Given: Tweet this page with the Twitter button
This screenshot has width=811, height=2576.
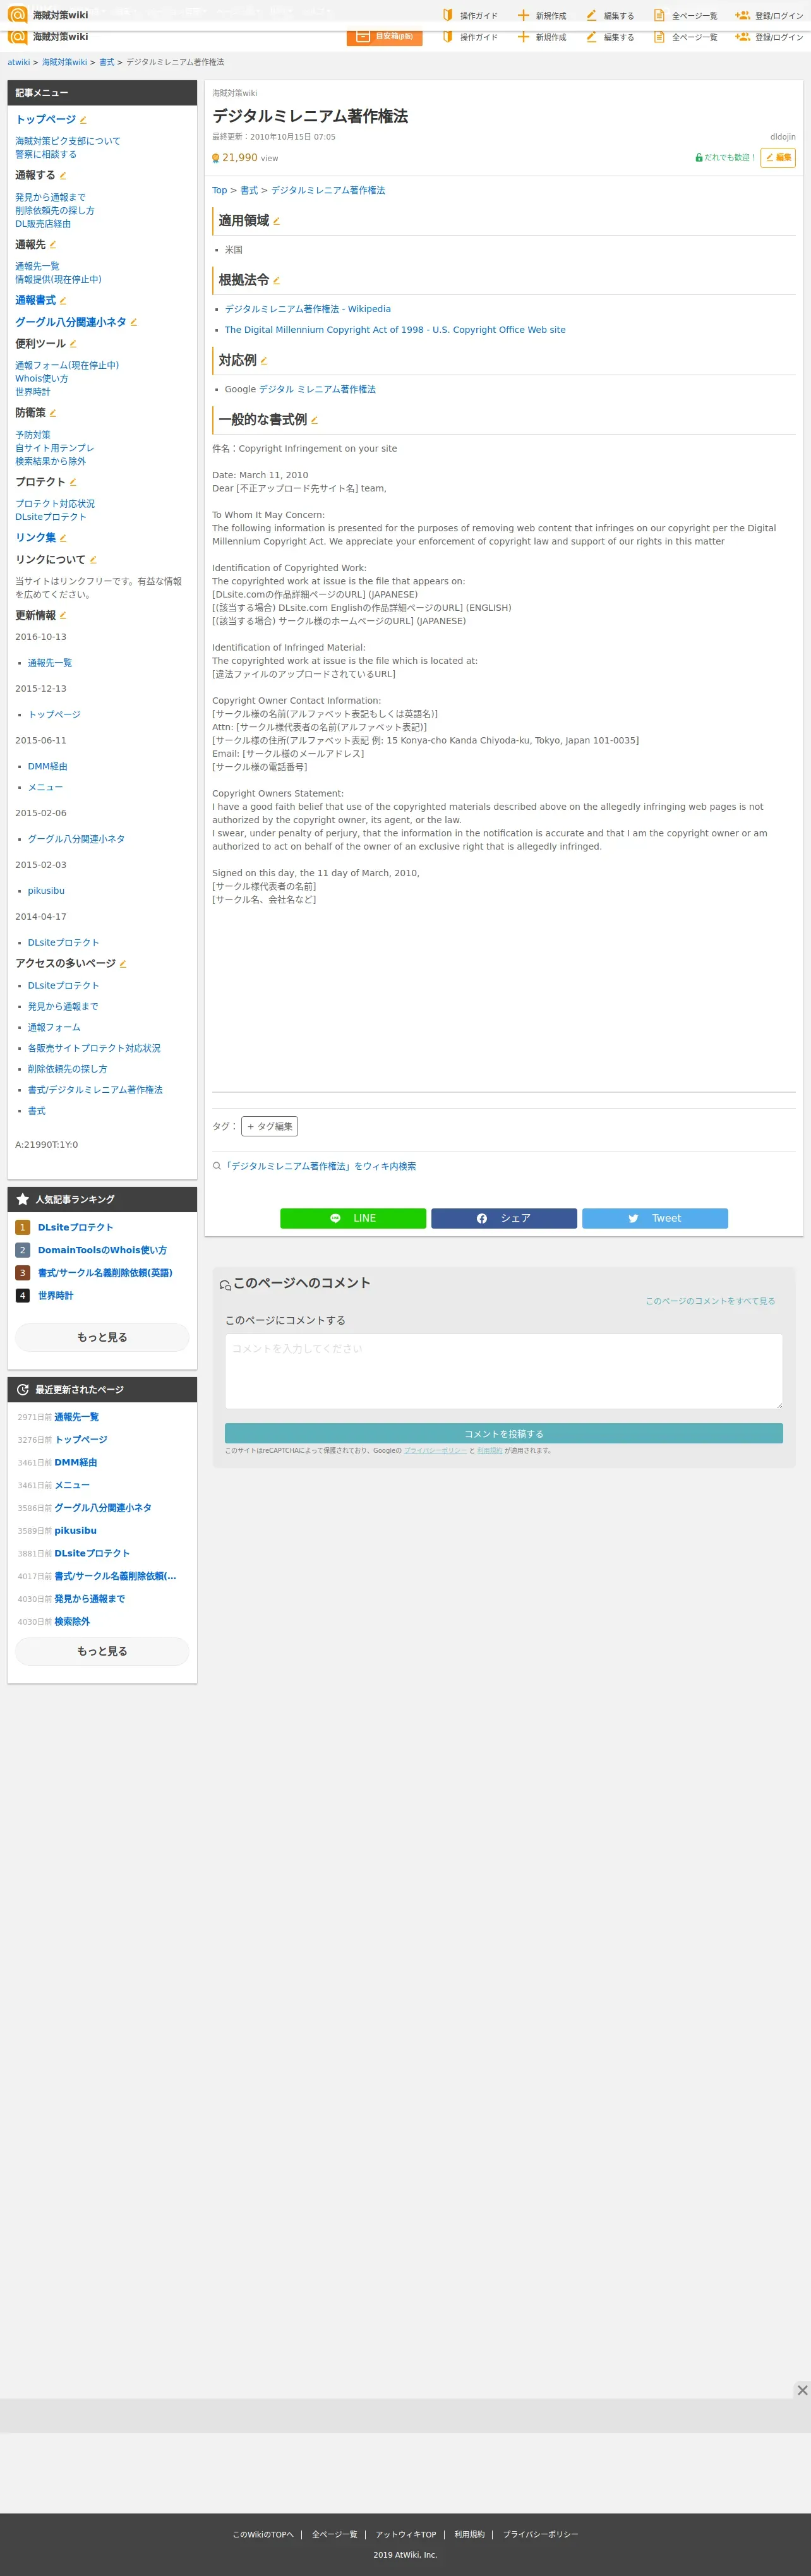Looking at the screenshot, I should (x=655, y=1218).
